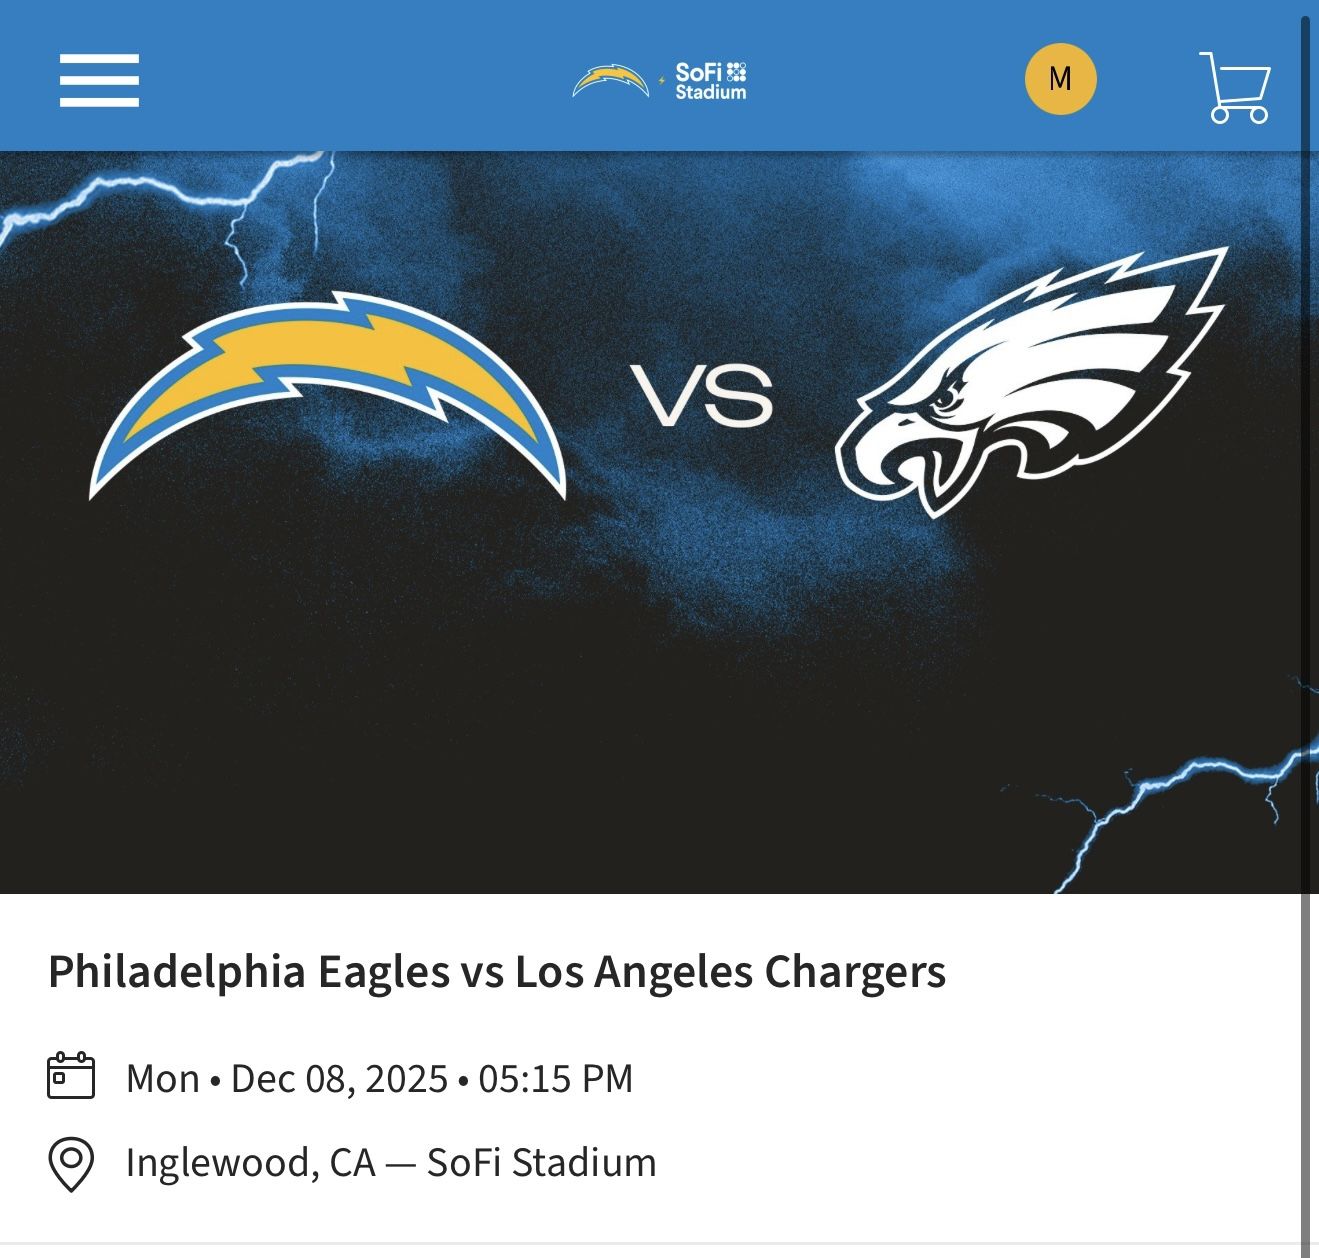Open the shopping cart
This screenshot has width=1319, height=1258.
(x=1235, y=87)
